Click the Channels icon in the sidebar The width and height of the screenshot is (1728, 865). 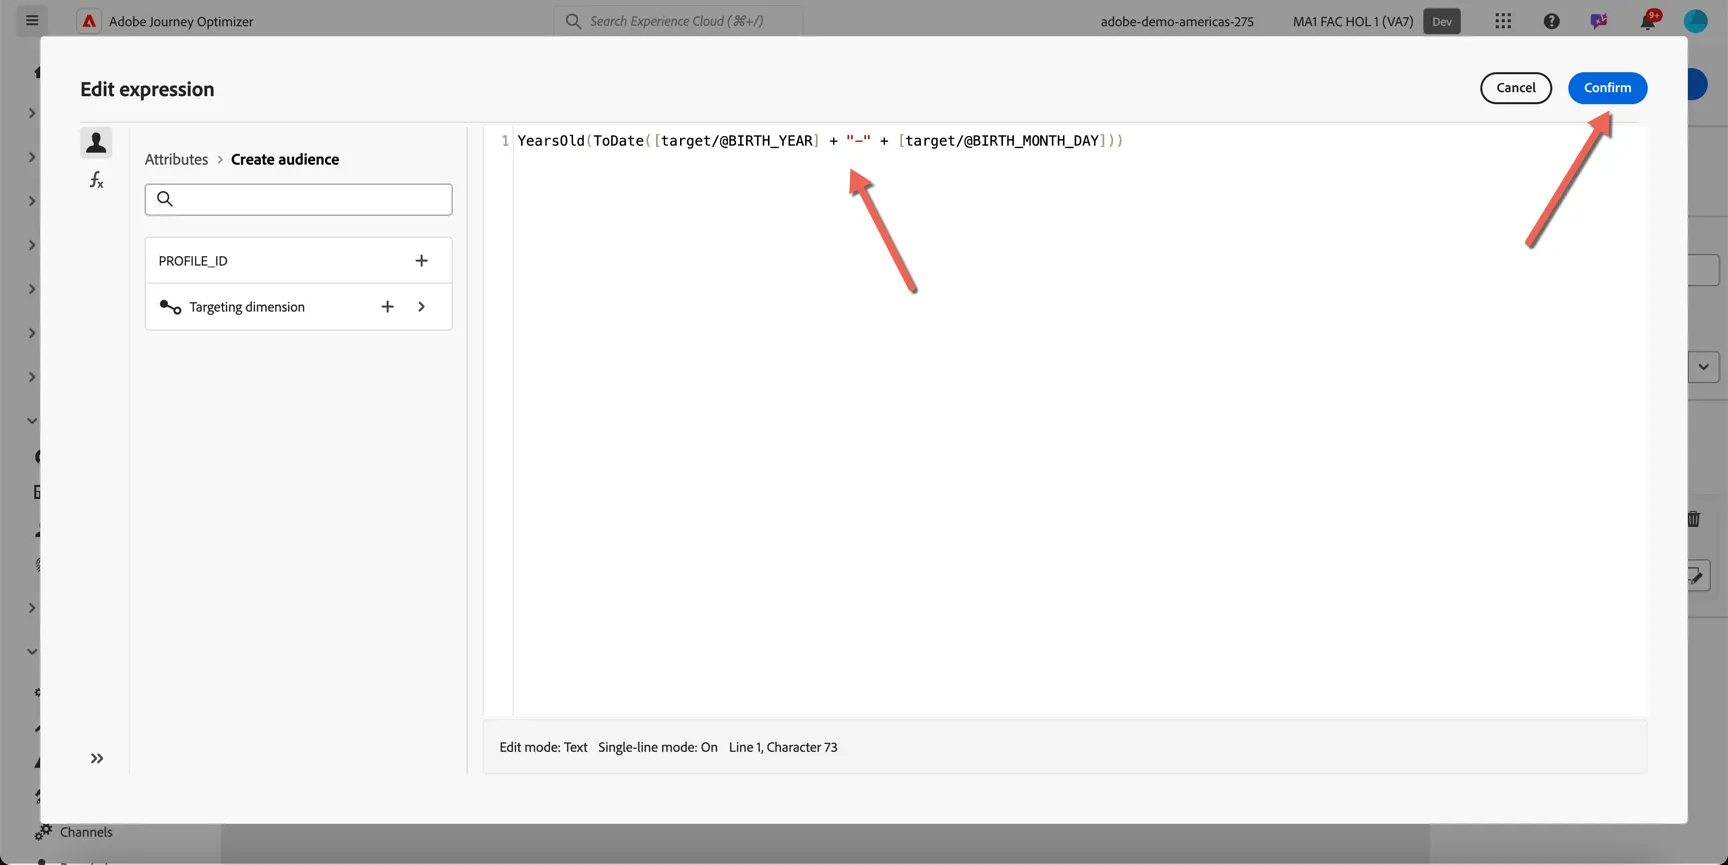(43, 832)
